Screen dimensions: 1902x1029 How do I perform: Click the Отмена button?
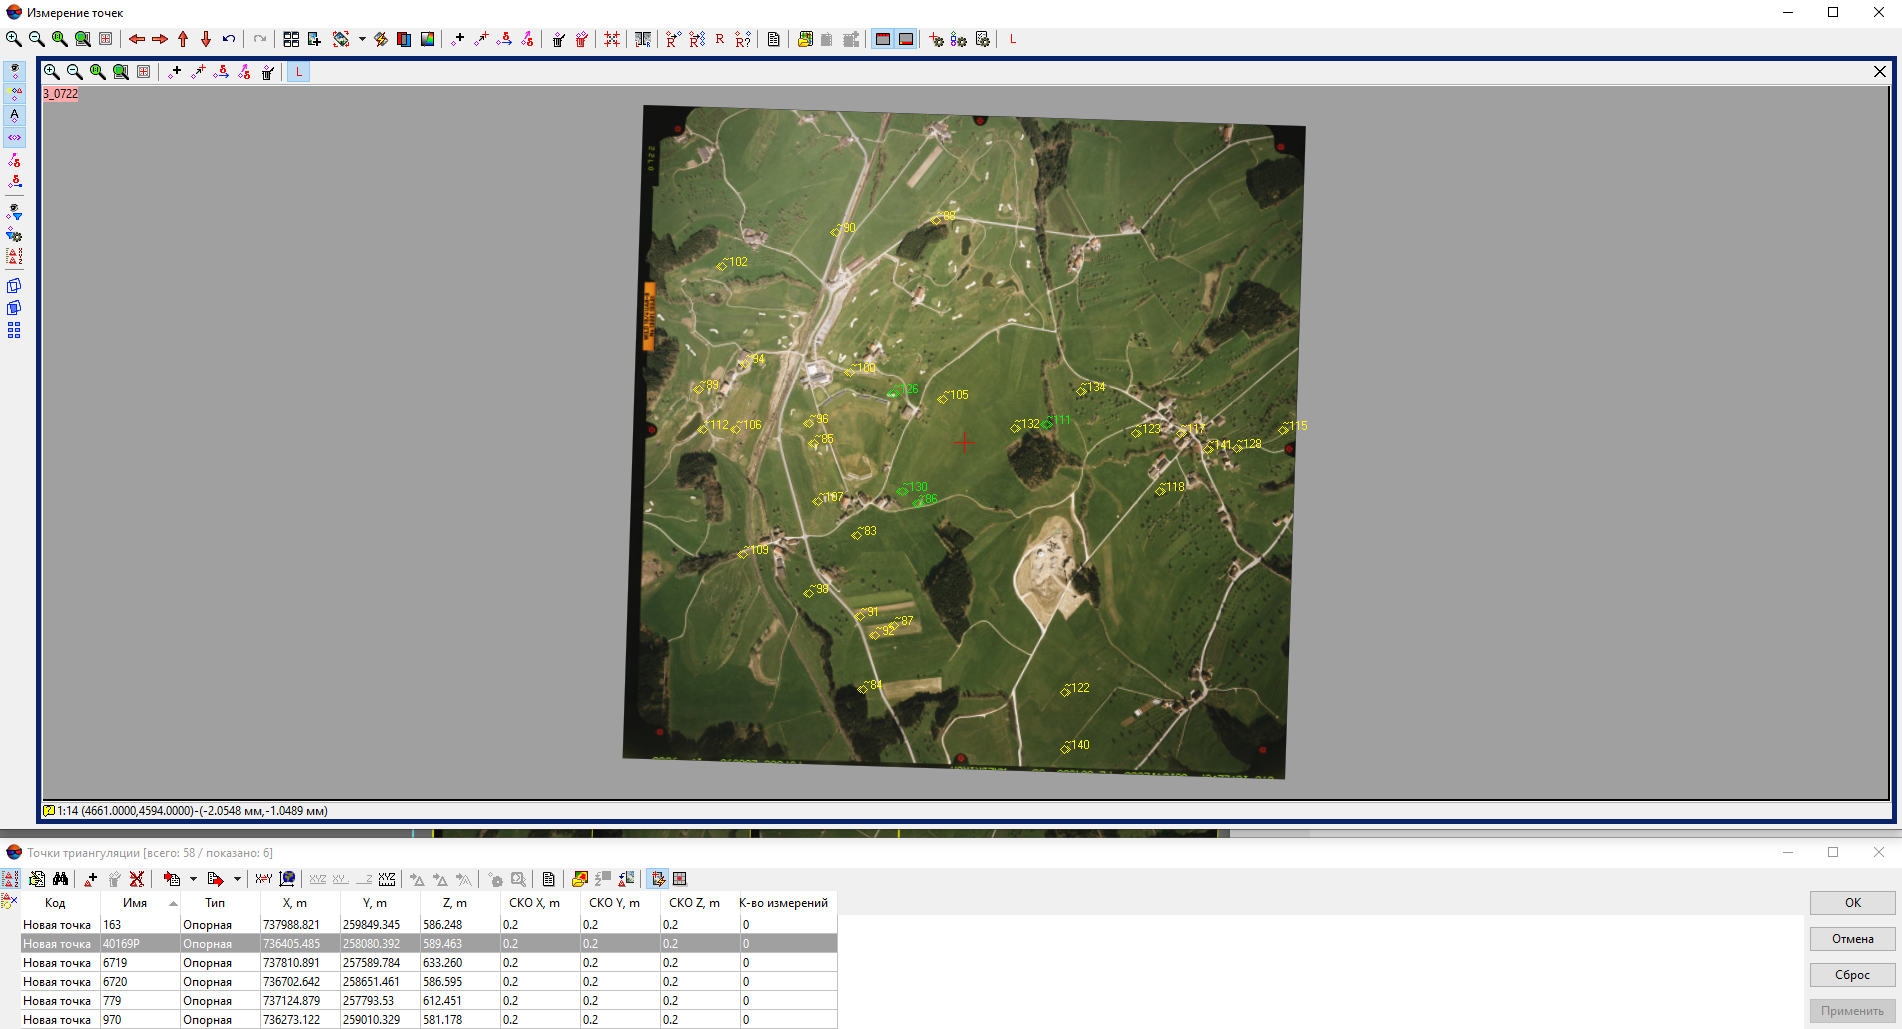point(1852,939)
